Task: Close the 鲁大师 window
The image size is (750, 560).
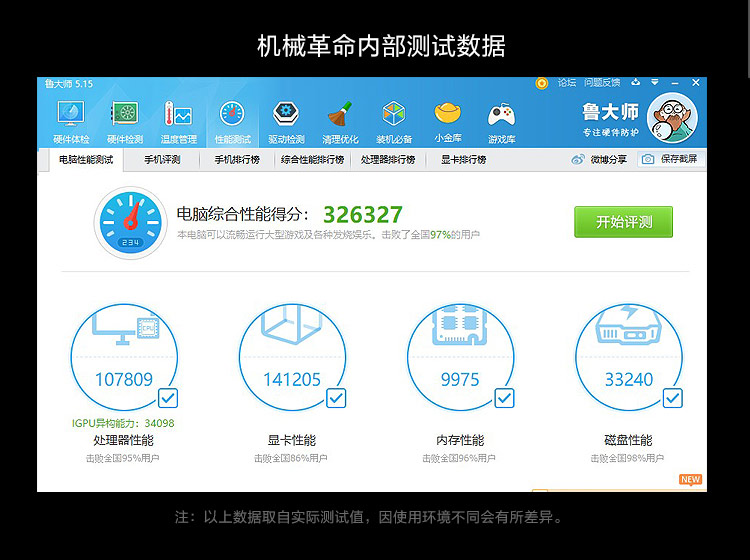Action: click(696, 83)
